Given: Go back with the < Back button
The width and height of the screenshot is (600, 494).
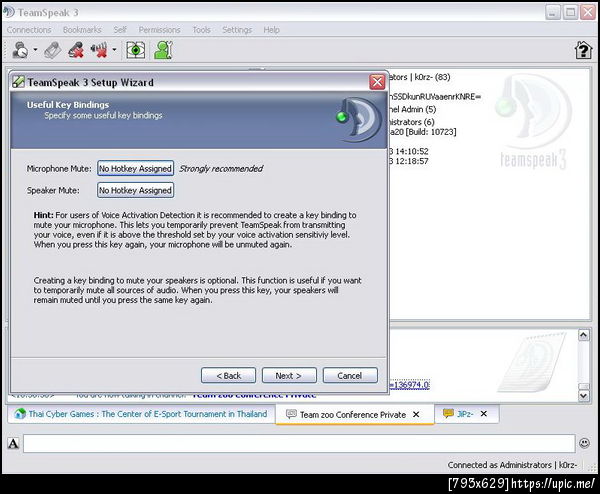Looking at the screenshot, I should (228, 376).
